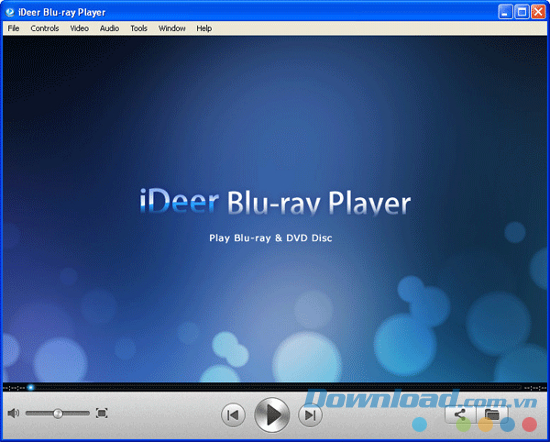Click the share button
The width and height of the screenshot is (550, 442).
tap(460, 415)
